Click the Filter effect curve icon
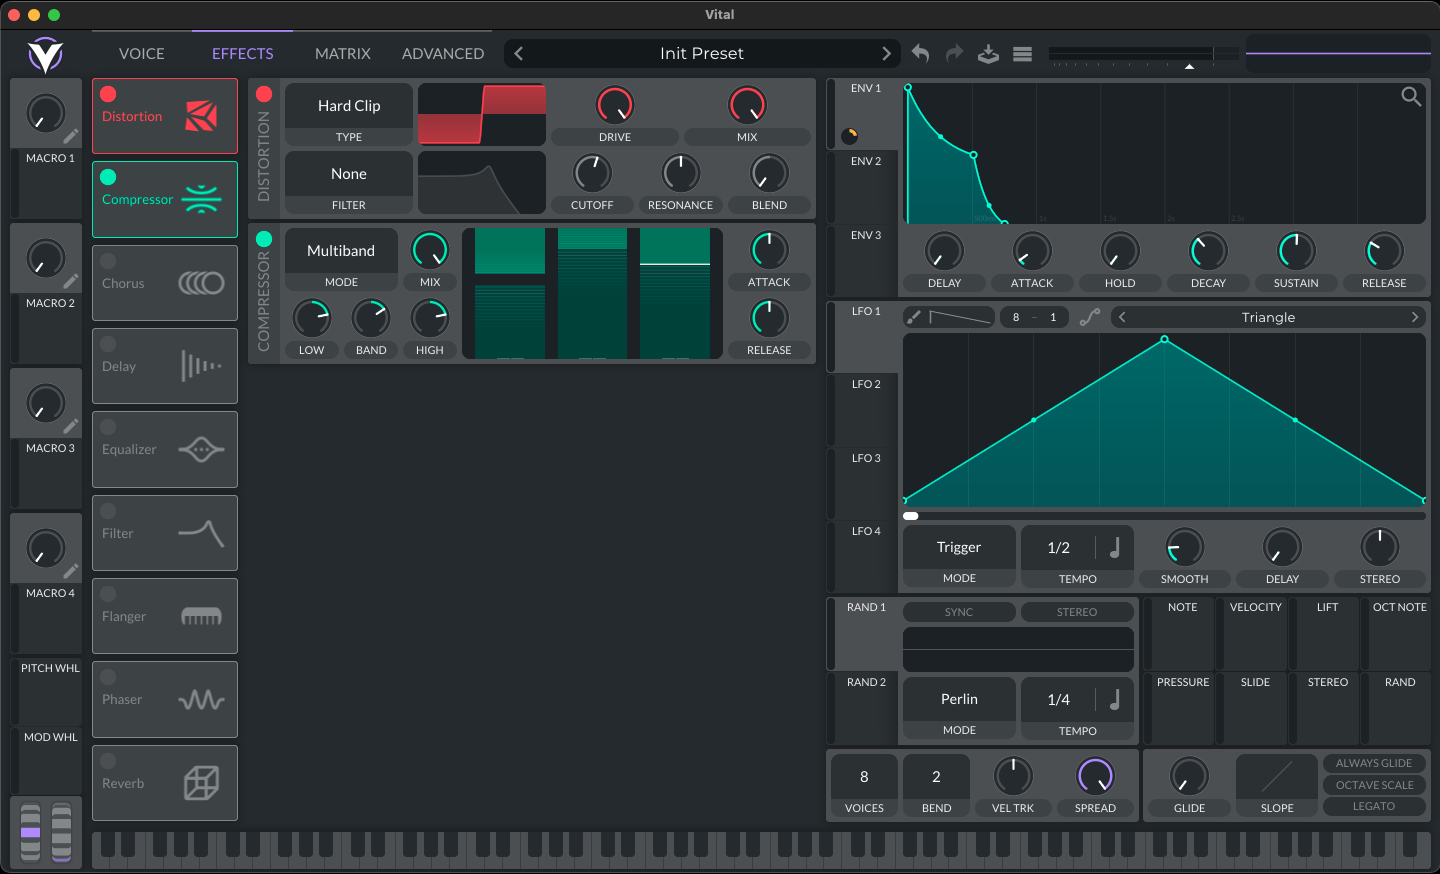Screen dimensions: 1440x874 [201, 533]
